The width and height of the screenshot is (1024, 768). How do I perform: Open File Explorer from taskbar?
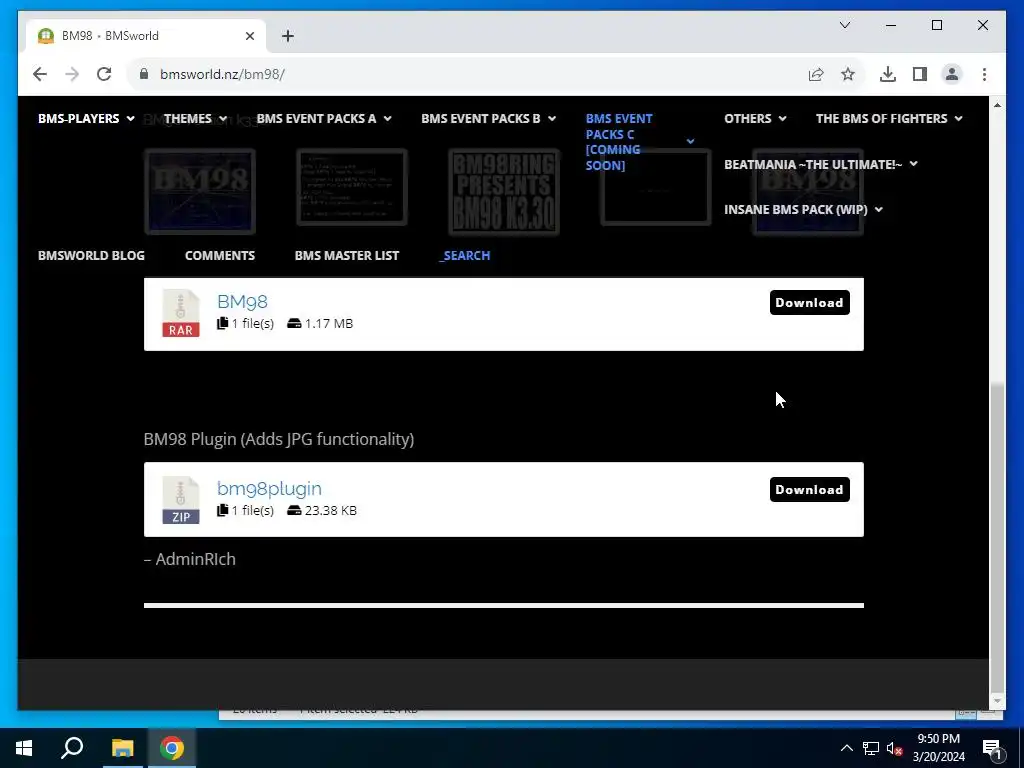pyautogui.click(x=122, y=748)
